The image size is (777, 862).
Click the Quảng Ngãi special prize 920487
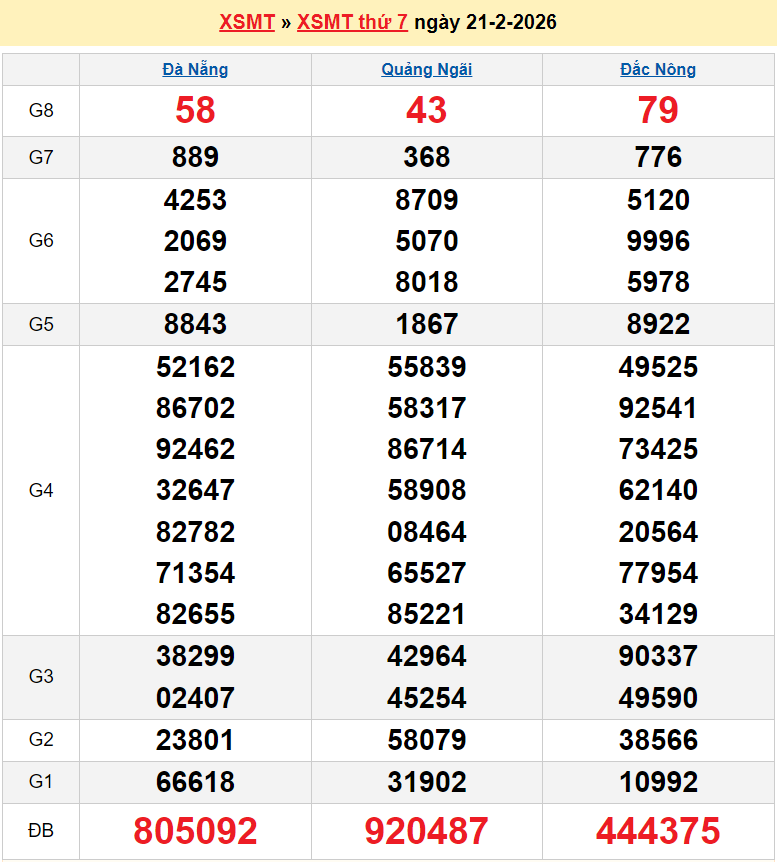[x=427, y=831]
